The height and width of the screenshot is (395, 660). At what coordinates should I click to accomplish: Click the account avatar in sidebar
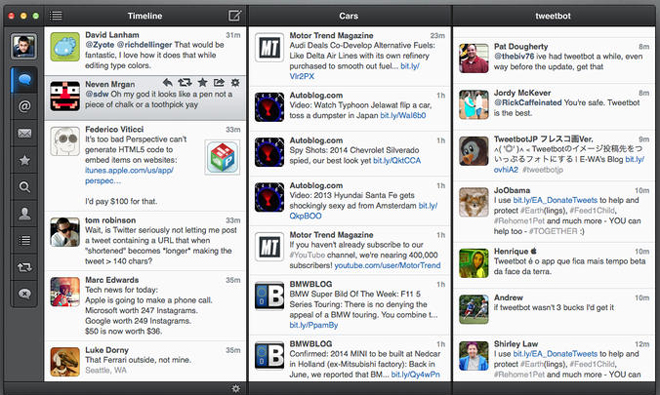pos(24,46)
